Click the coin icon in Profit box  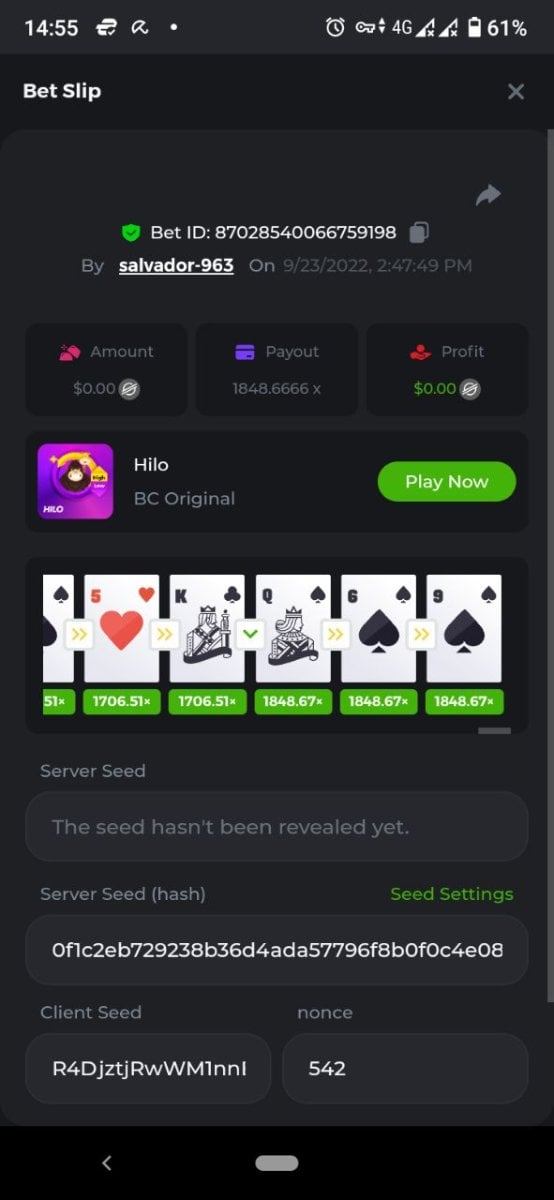click(x=470, y=389)
